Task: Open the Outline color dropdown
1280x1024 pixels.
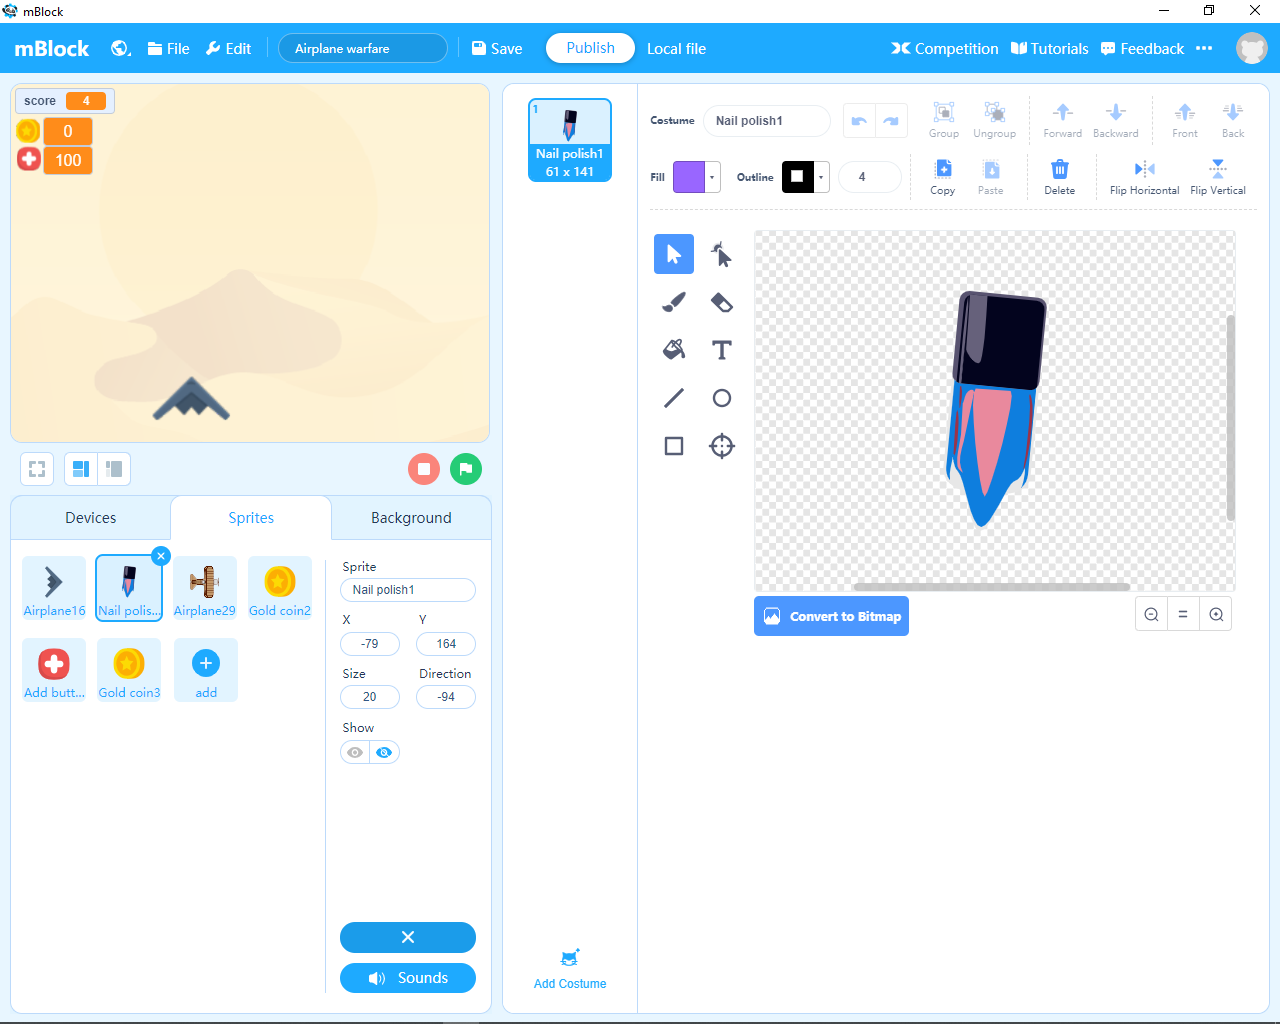Action: 819,177
